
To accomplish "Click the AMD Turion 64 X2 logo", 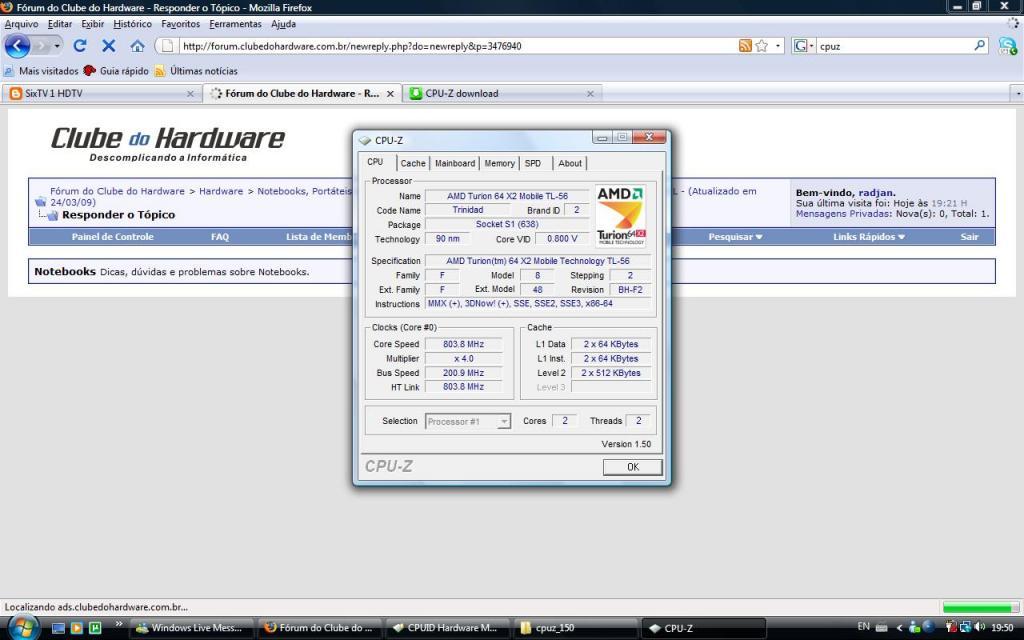I will [620, 216].
